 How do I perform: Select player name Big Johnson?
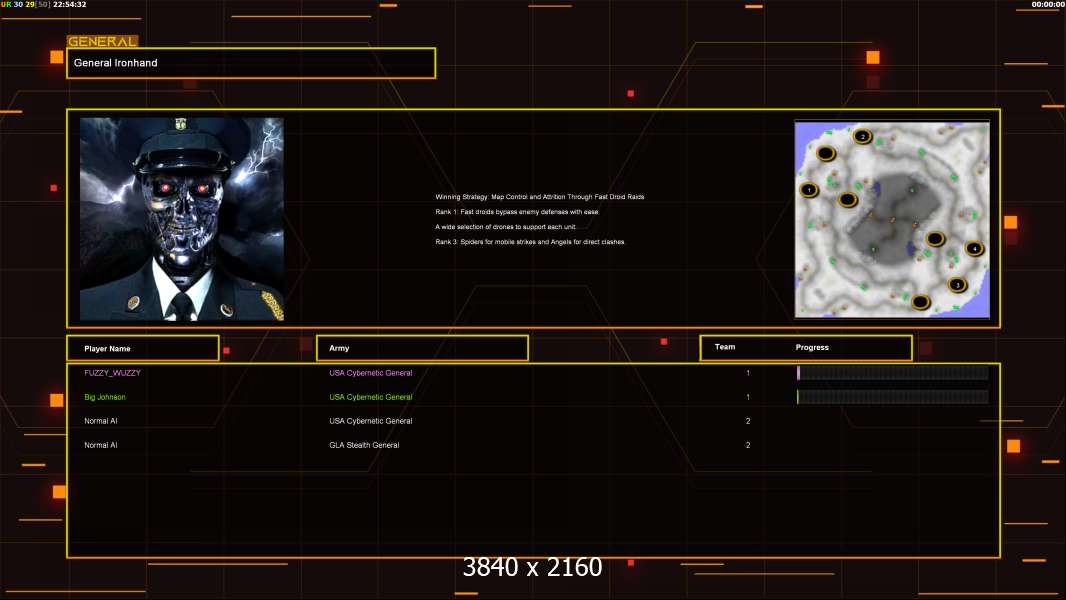pos(105,397)
